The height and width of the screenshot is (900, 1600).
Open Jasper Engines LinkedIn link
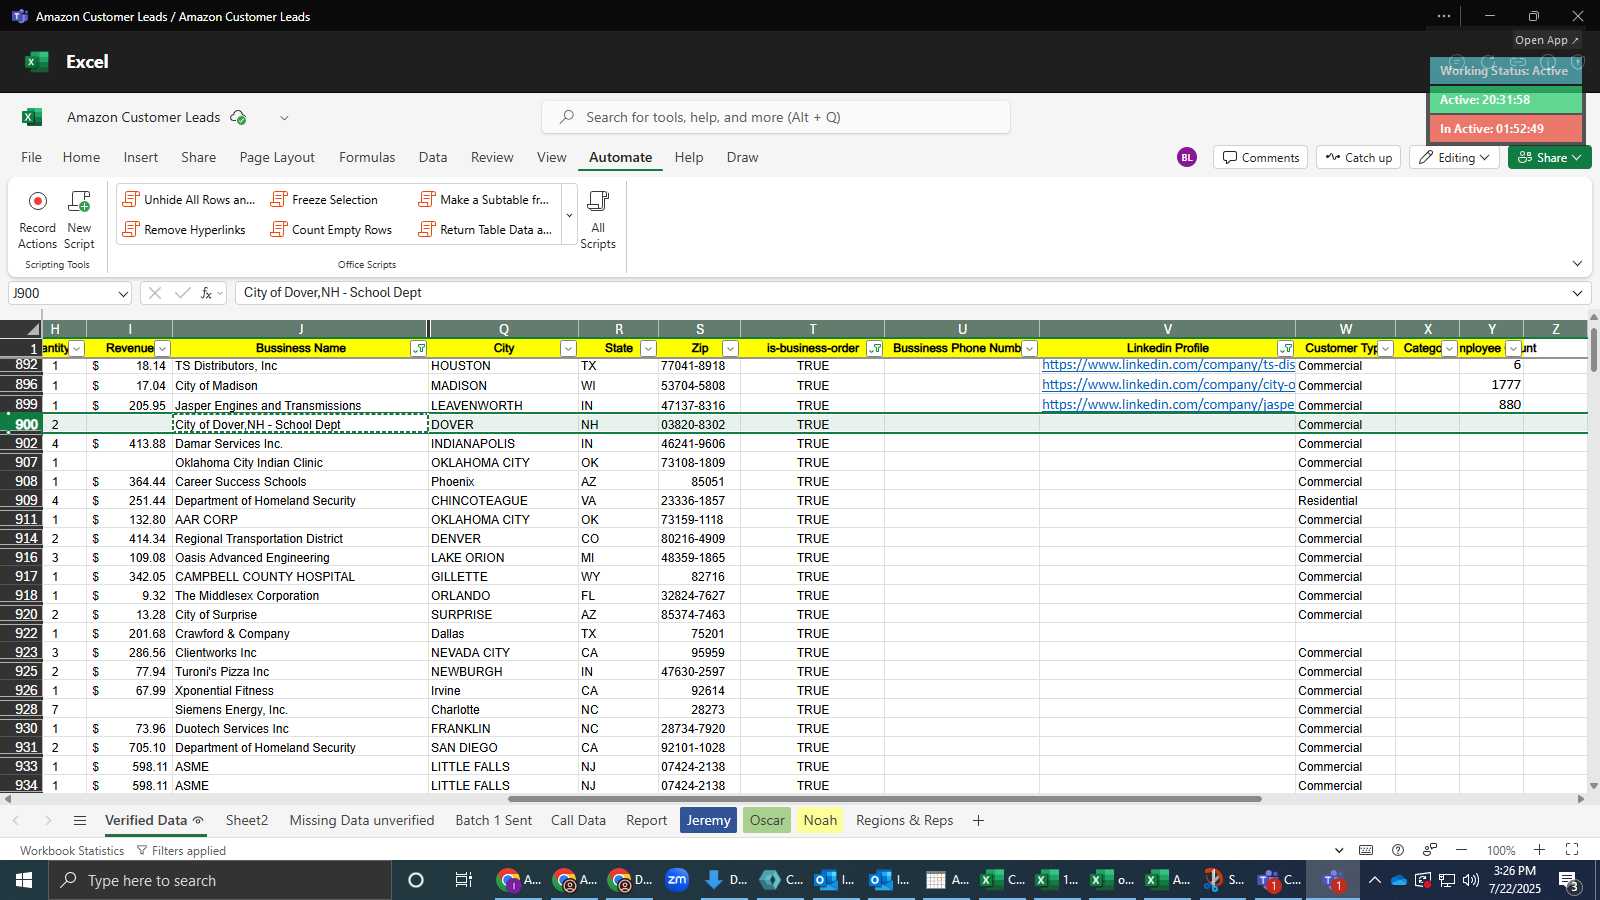[x=1168, y=405]
